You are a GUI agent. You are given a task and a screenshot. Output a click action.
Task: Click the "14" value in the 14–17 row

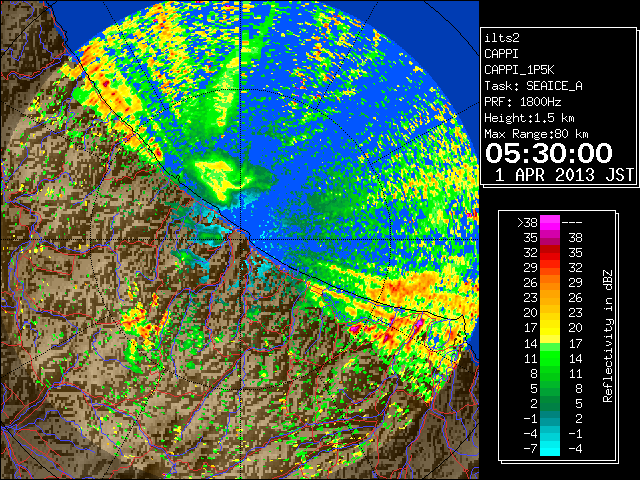click(531, 343)
